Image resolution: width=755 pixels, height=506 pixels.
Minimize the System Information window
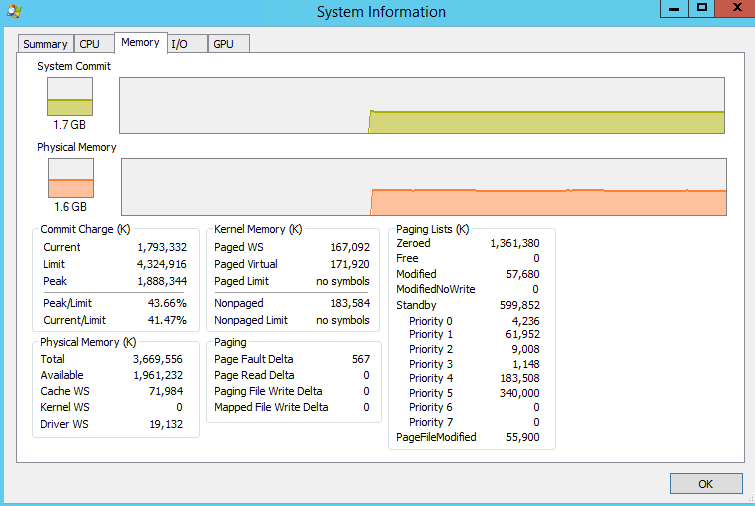coord(675,8)
